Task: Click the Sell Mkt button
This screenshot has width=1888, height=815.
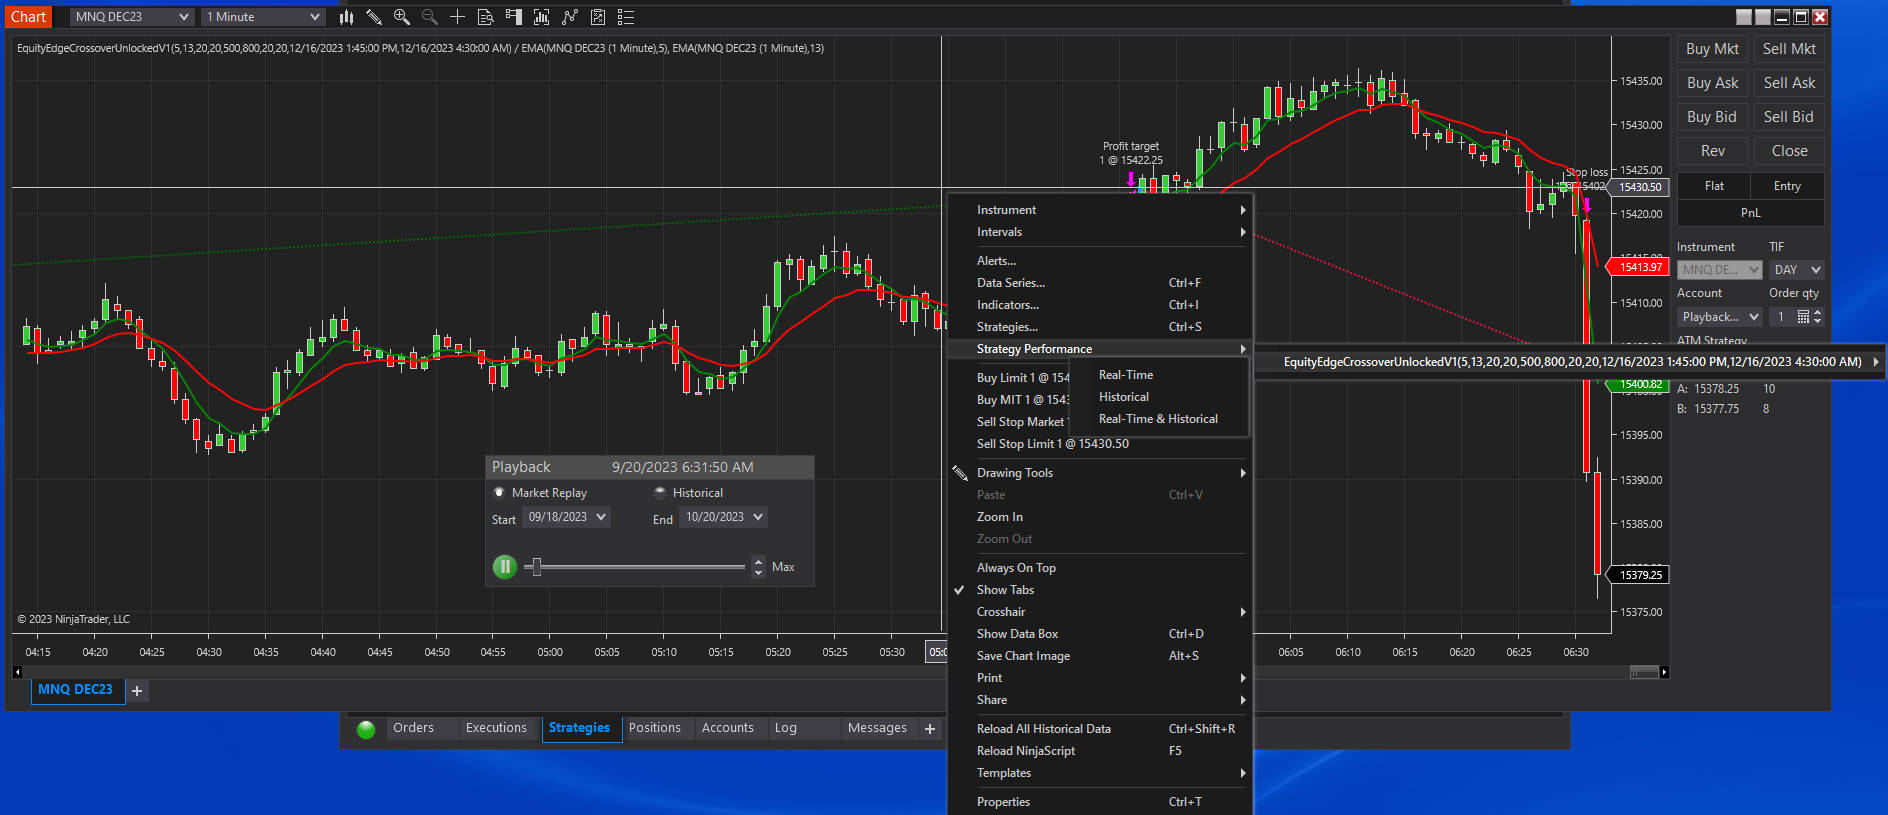Action: tap(1789, 49)
